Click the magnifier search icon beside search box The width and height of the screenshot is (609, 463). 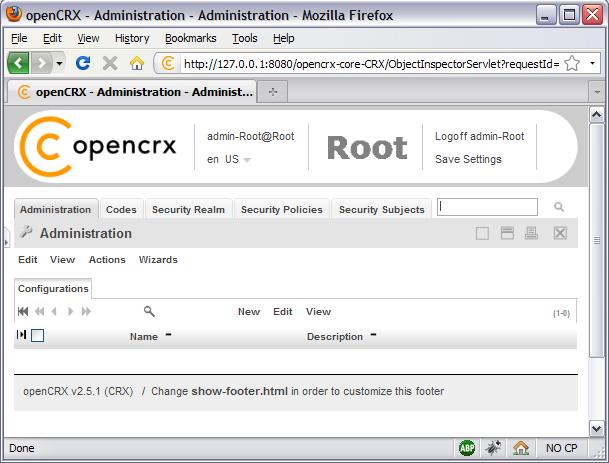coord(559,207)
